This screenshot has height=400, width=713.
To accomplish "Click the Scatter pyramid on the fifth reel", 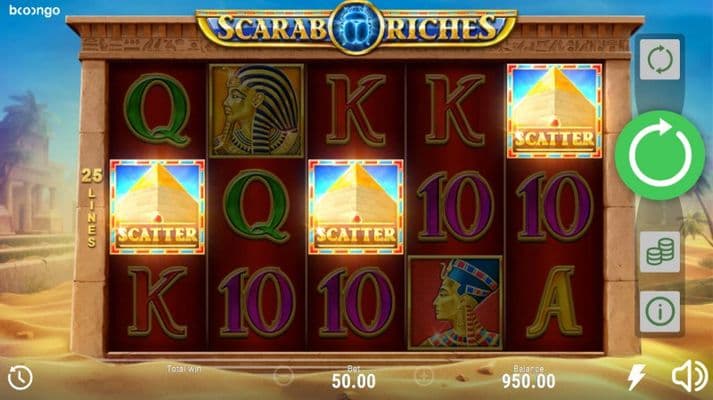I will (554, 111).
